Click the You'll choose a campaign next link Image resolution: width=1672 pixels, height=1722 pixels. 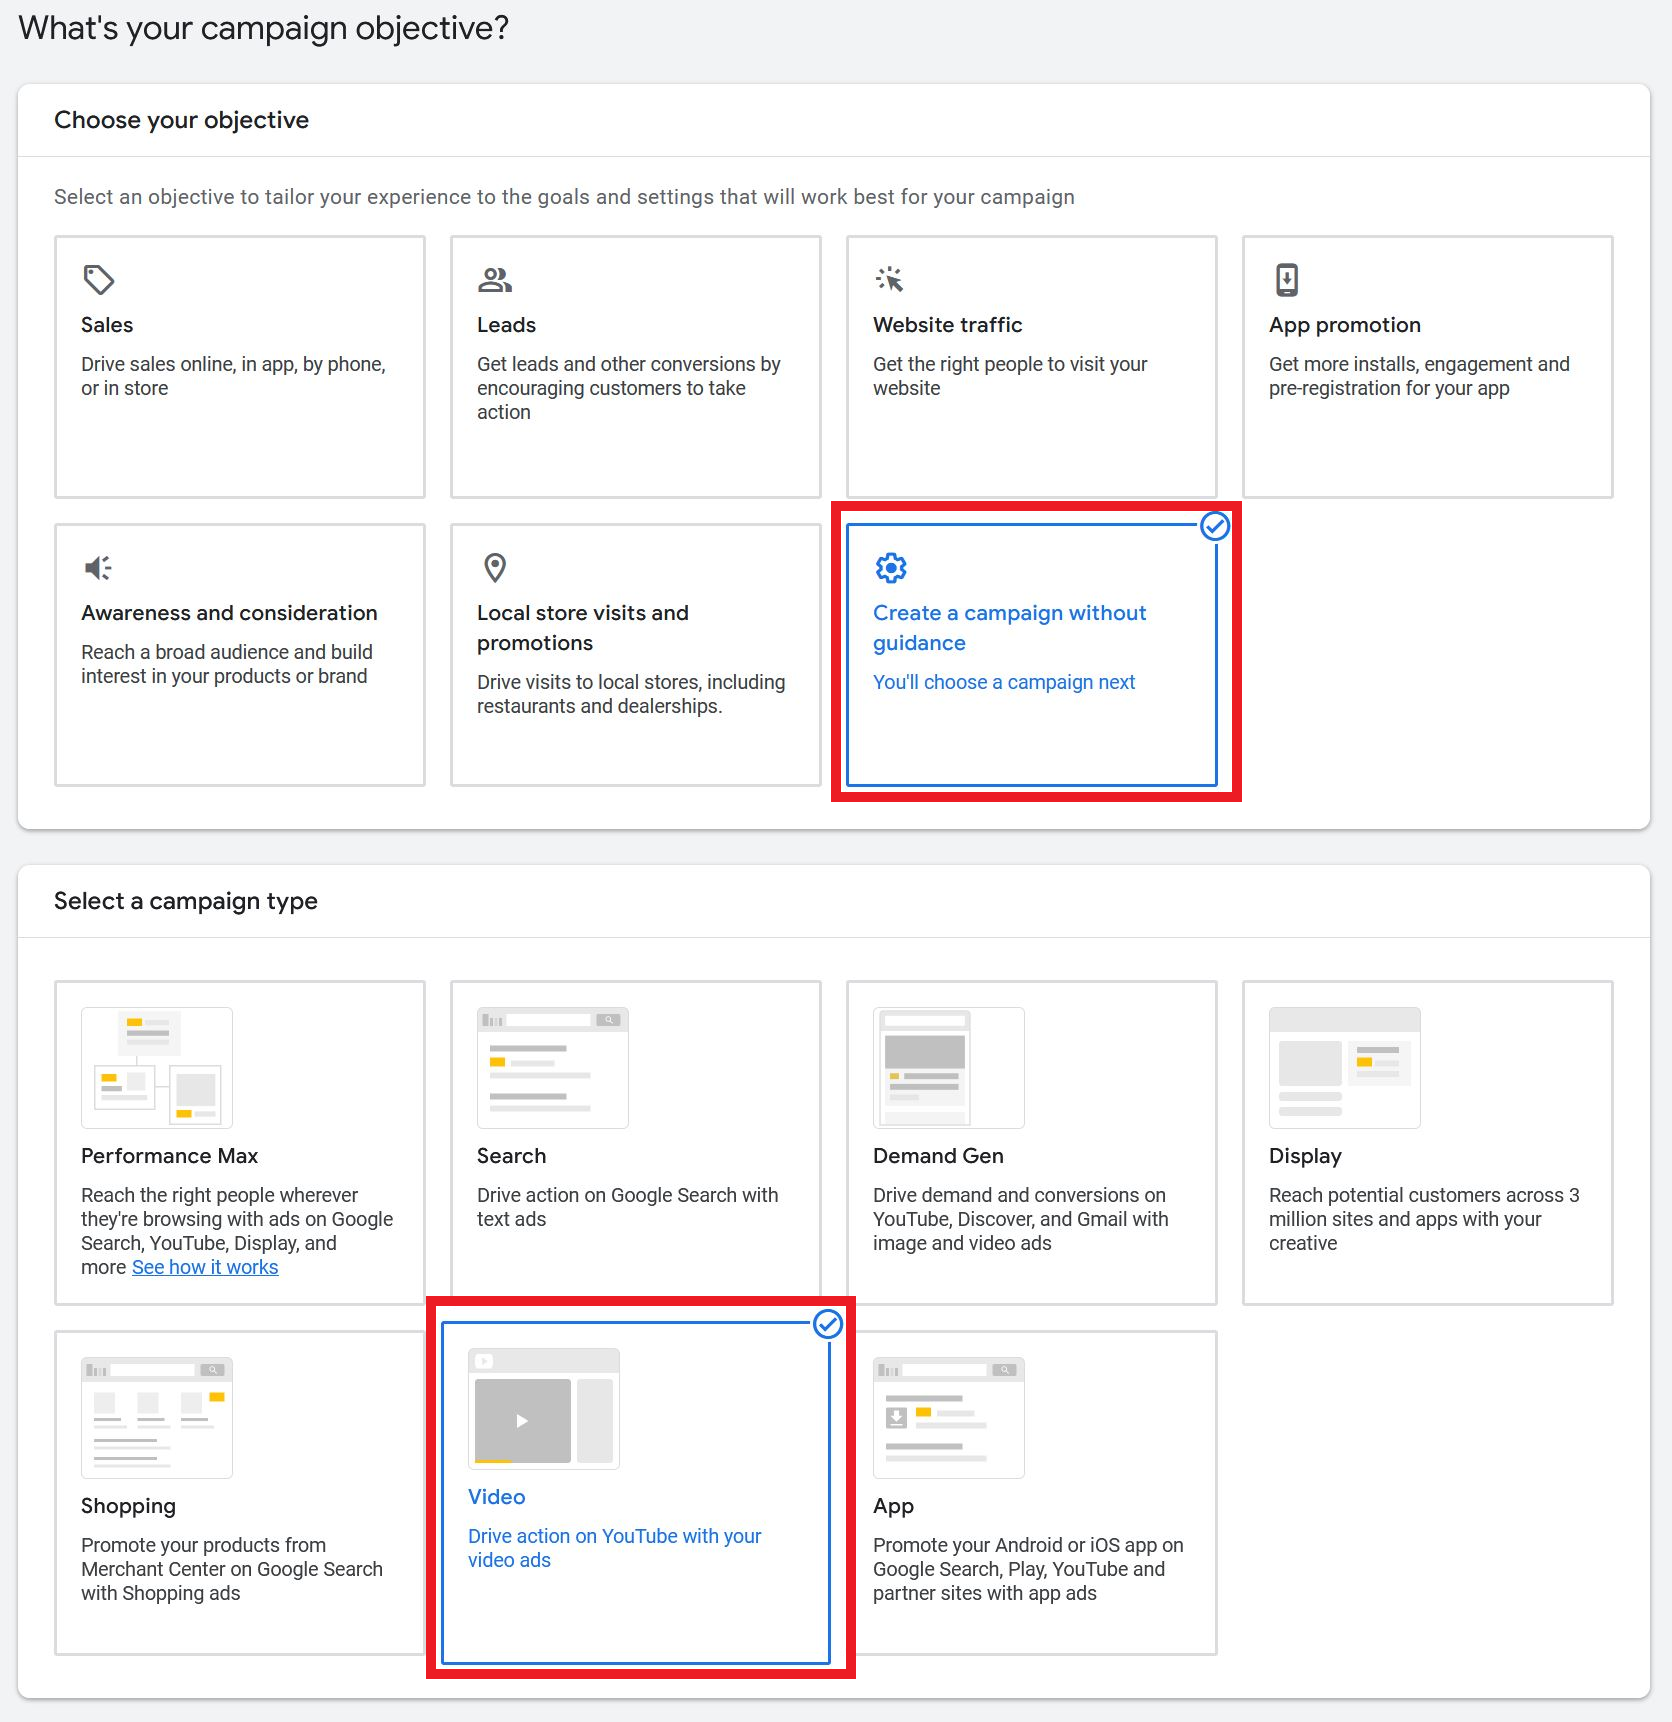1004,682
